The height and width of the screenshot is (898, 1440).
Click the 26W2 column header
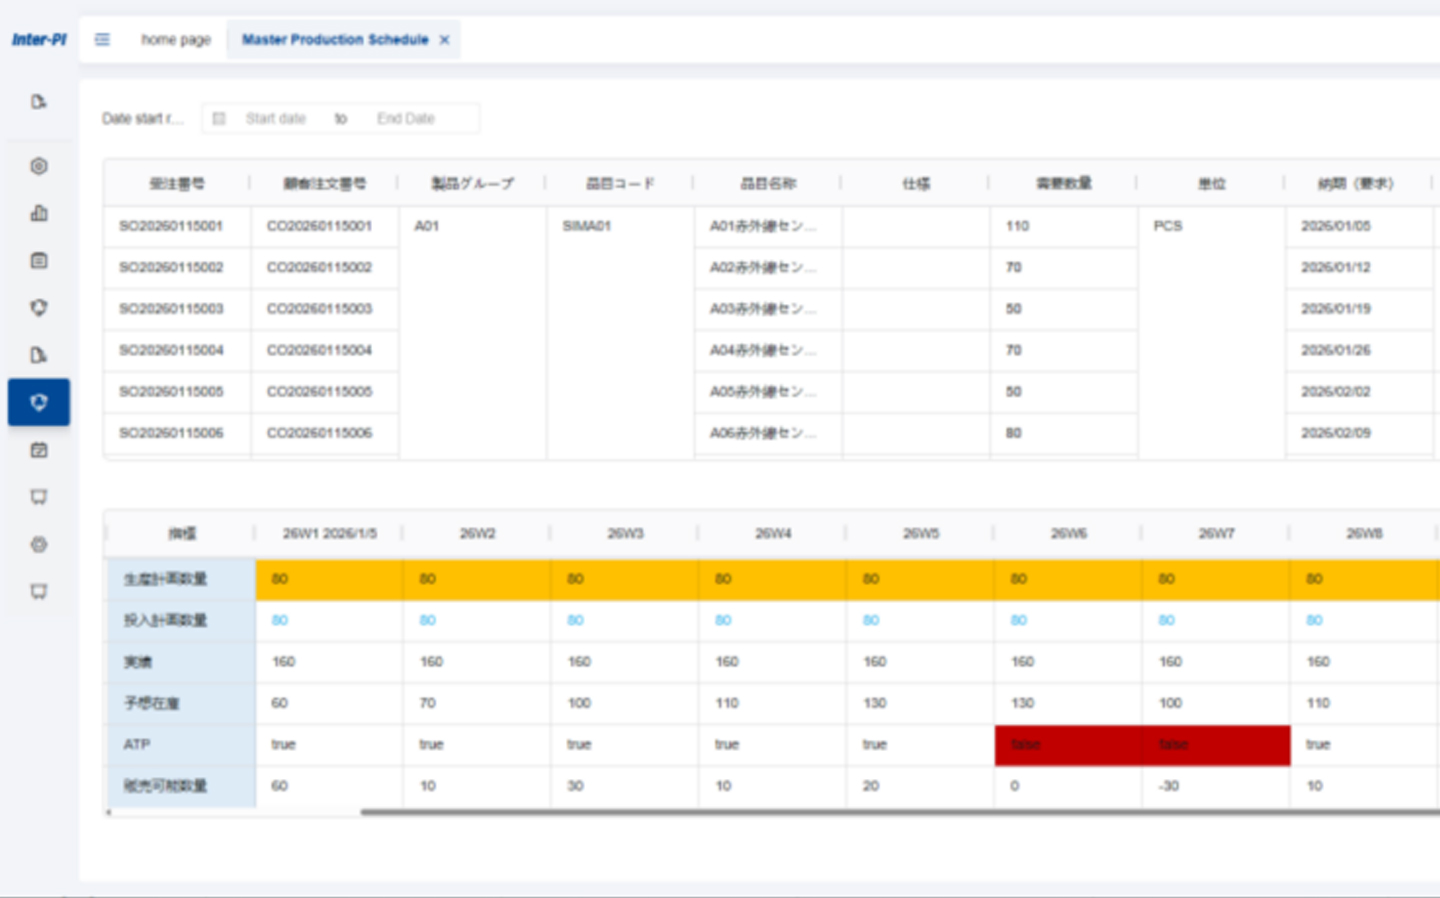coord(478,534)
